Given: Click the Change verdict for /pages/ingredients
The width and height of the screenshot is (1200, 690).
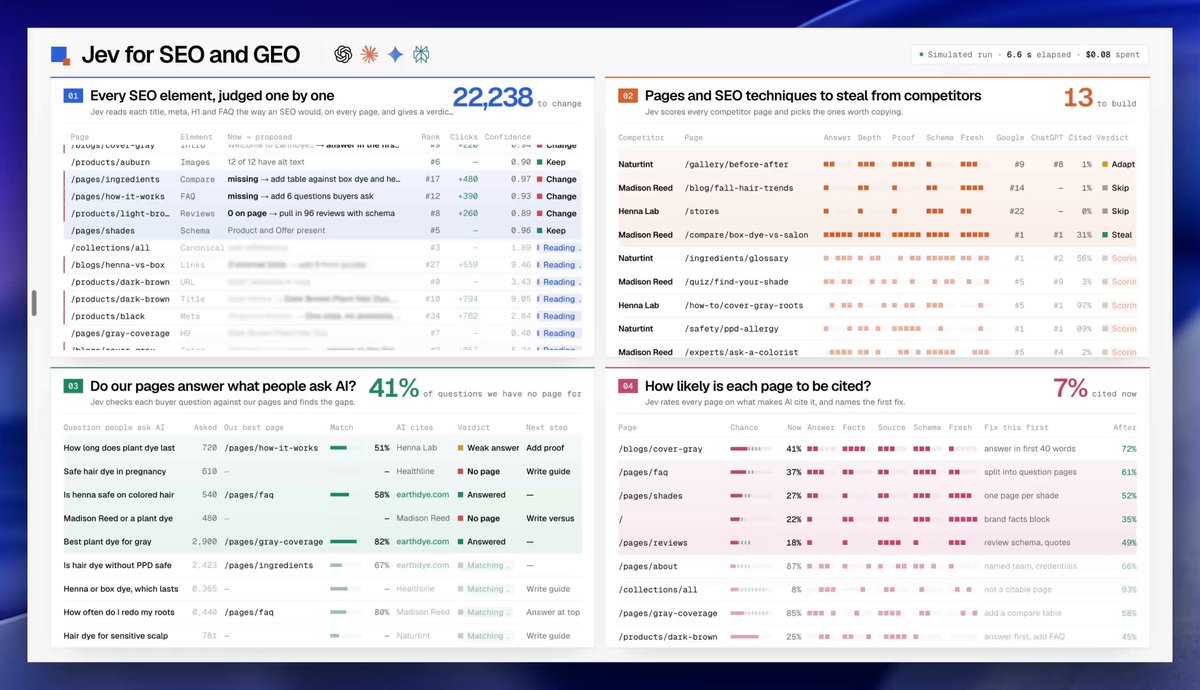Looking at the screenshot, I should click(x=557, y=180).
